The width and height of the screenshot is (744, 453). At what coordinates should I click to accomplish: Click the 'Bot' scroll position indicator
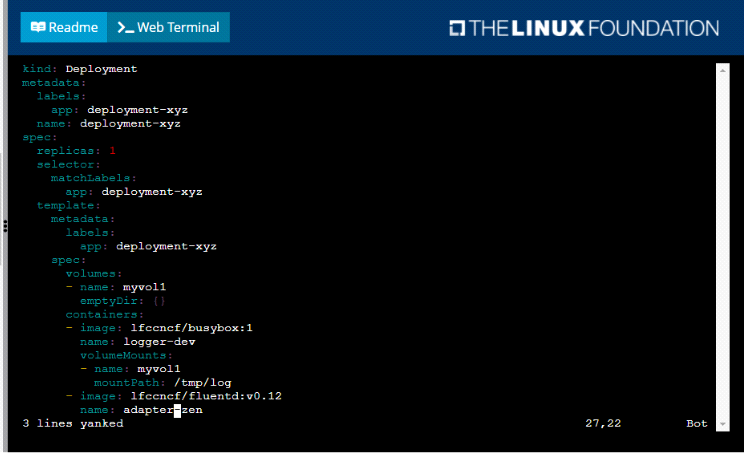click(697, 424)
